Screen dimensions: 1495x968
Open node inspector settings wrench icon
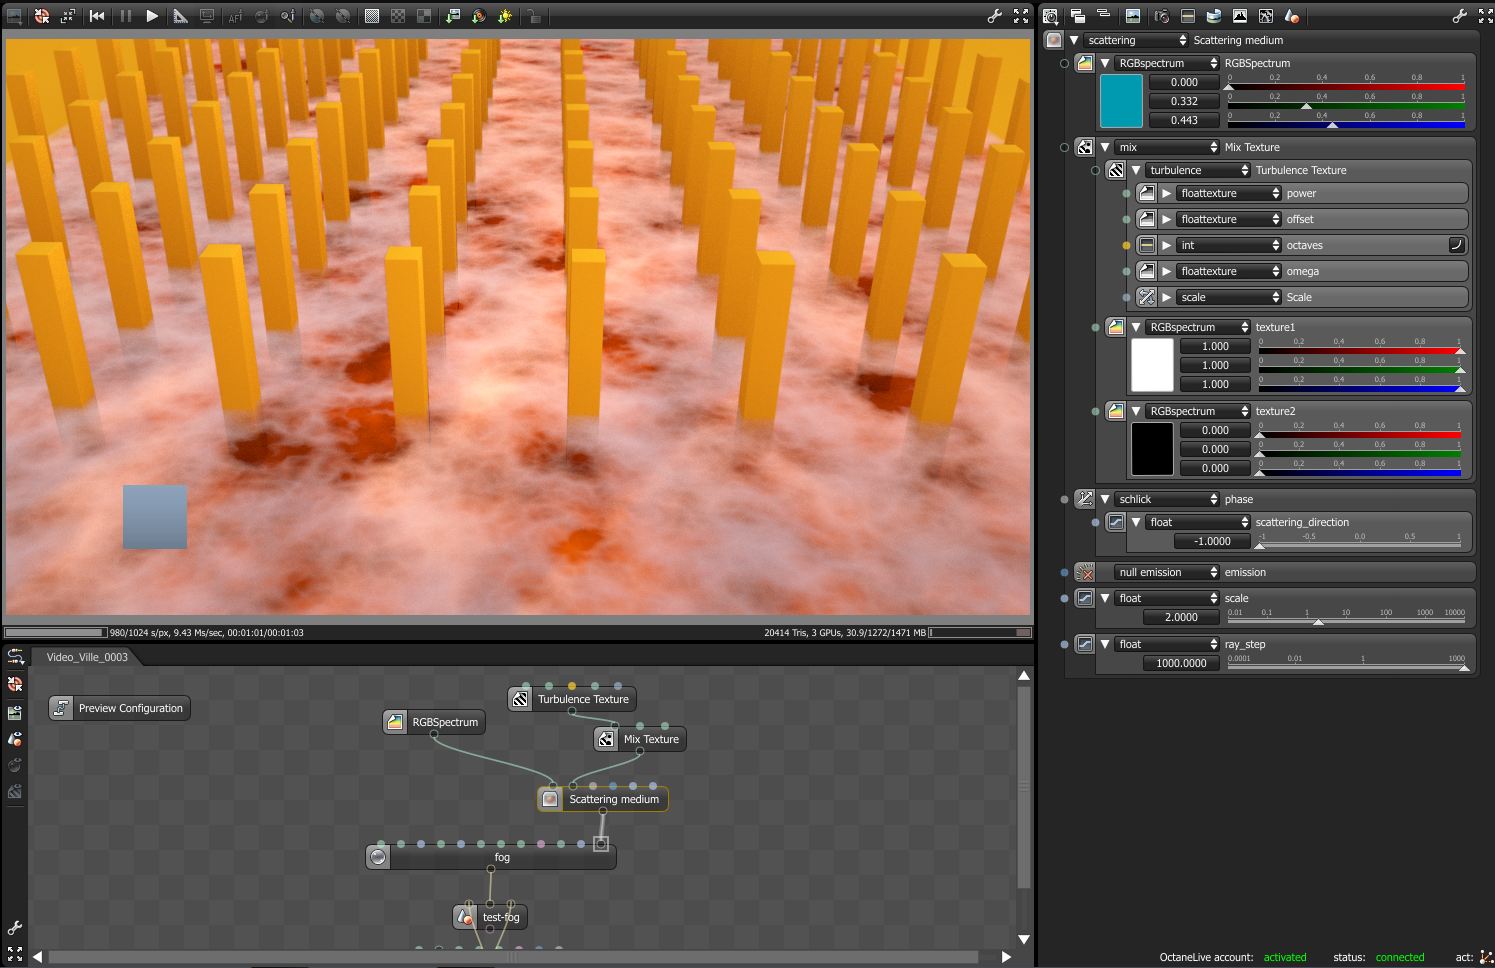coord(1459,16)
